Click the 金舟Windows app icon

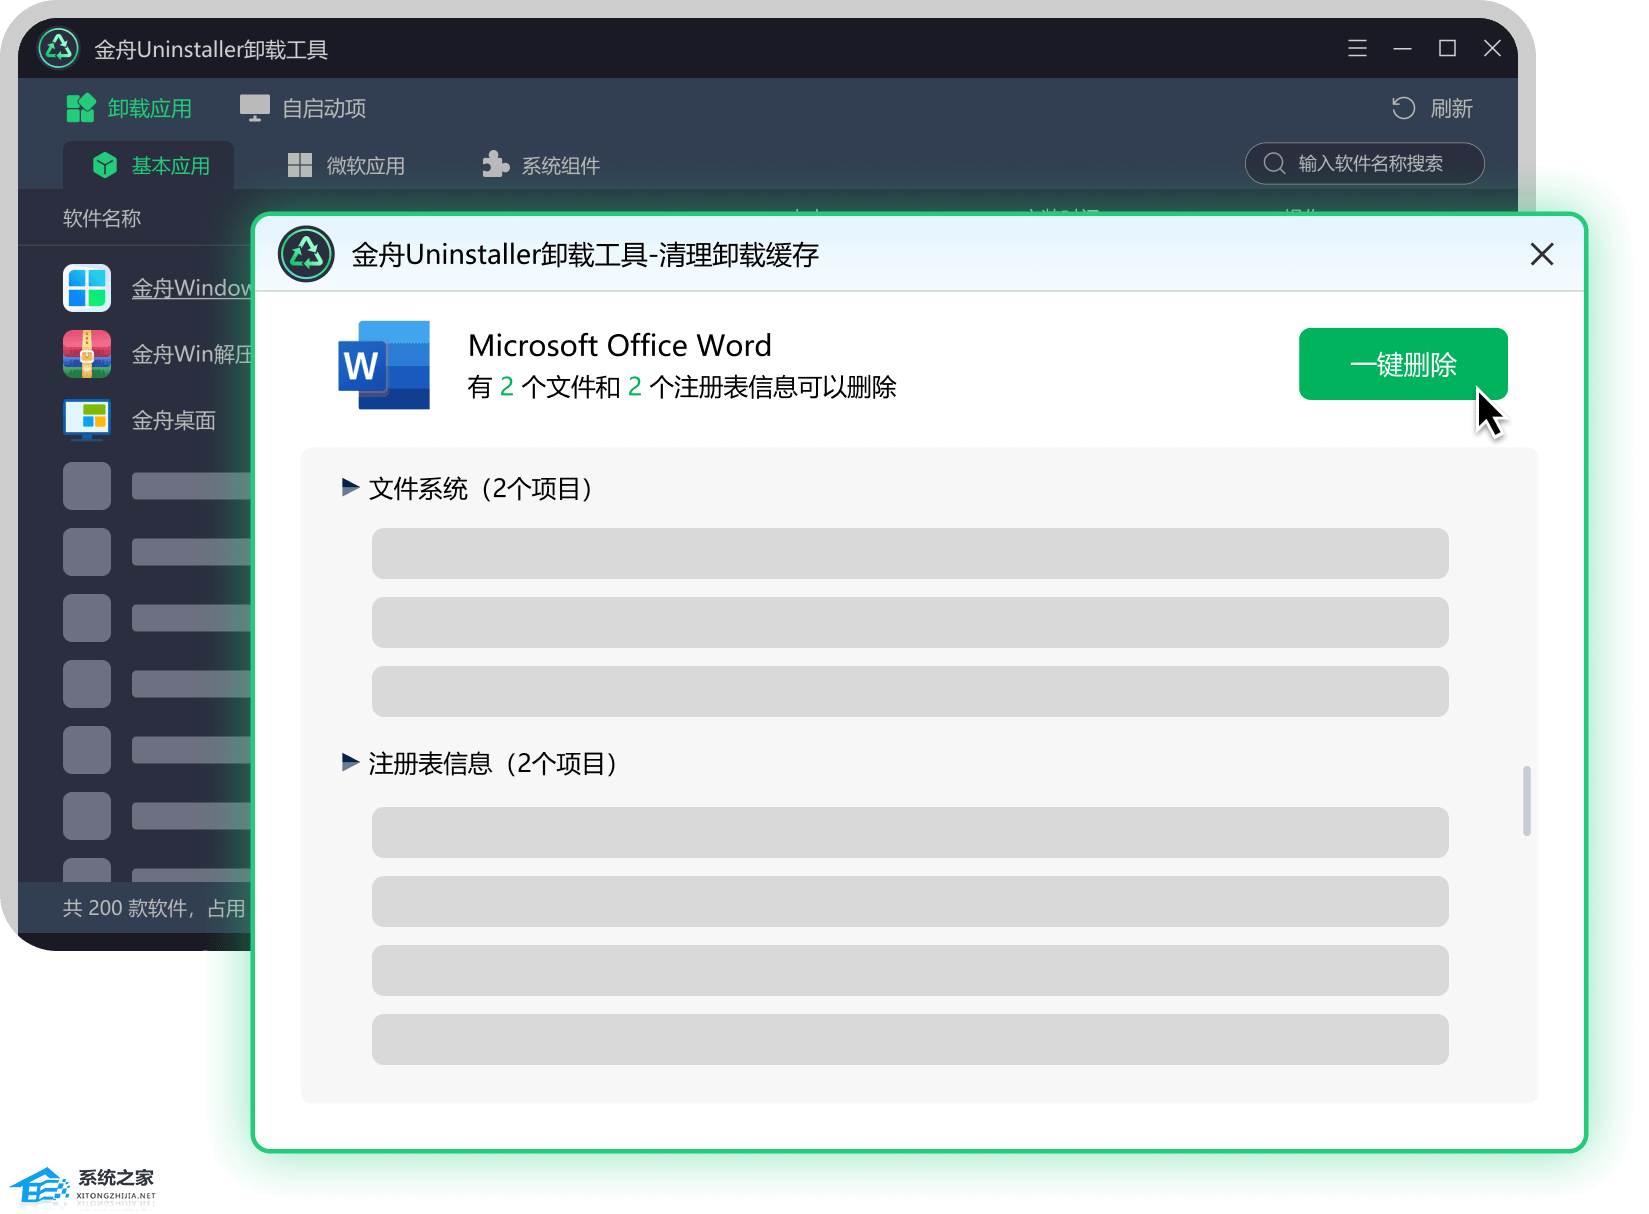pos(87,288)
